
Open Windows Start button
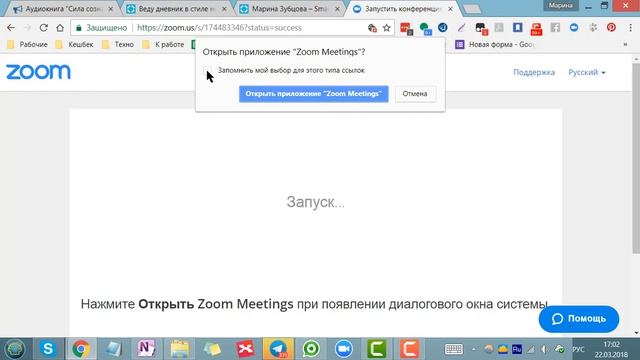[x=15, y=349]
